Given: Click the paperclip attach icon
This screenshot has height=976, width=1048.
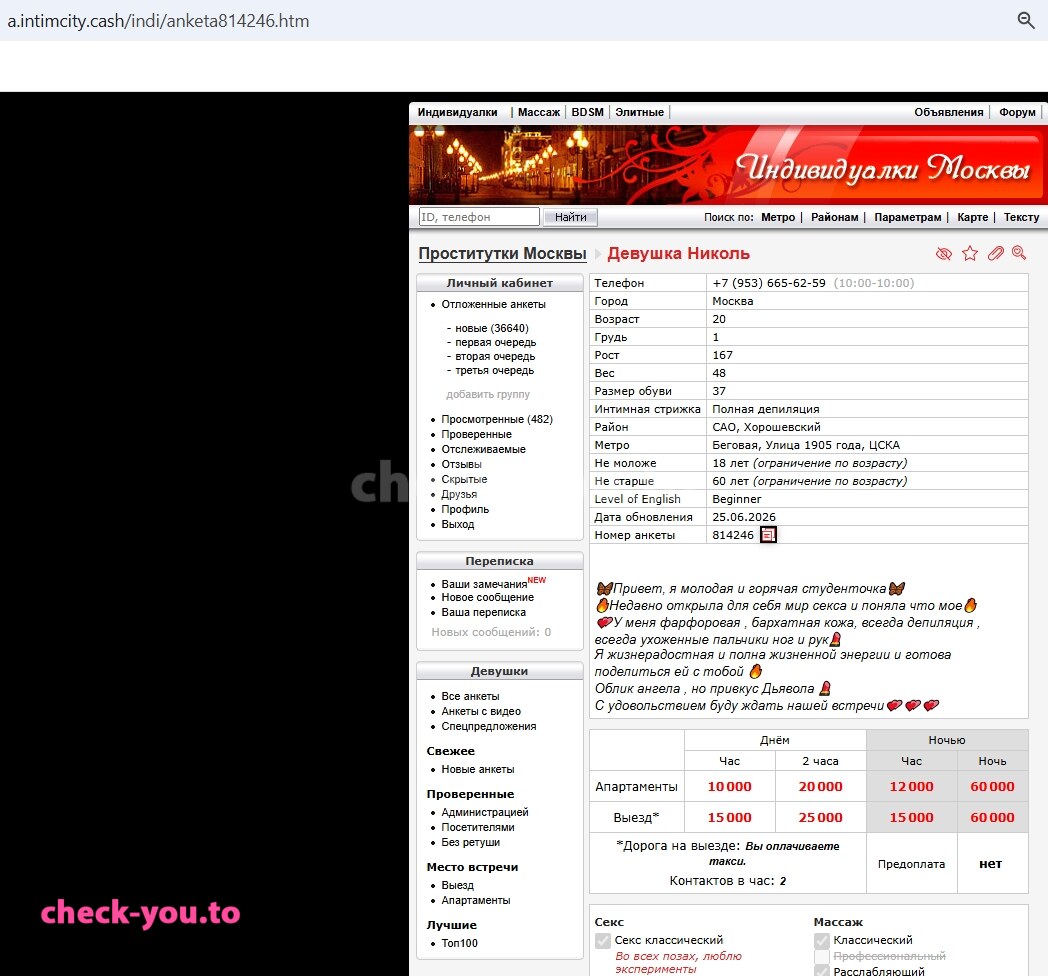Looking at the screenshot, I should (996, 253).
